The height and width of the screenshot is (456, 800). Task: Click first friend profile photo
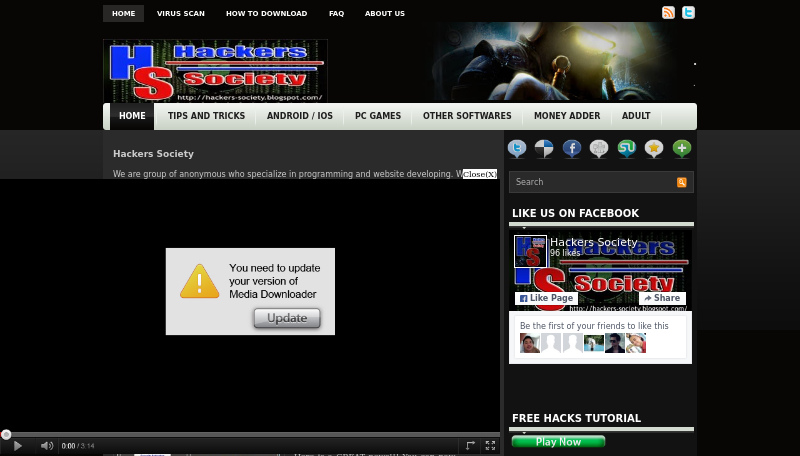530,343
